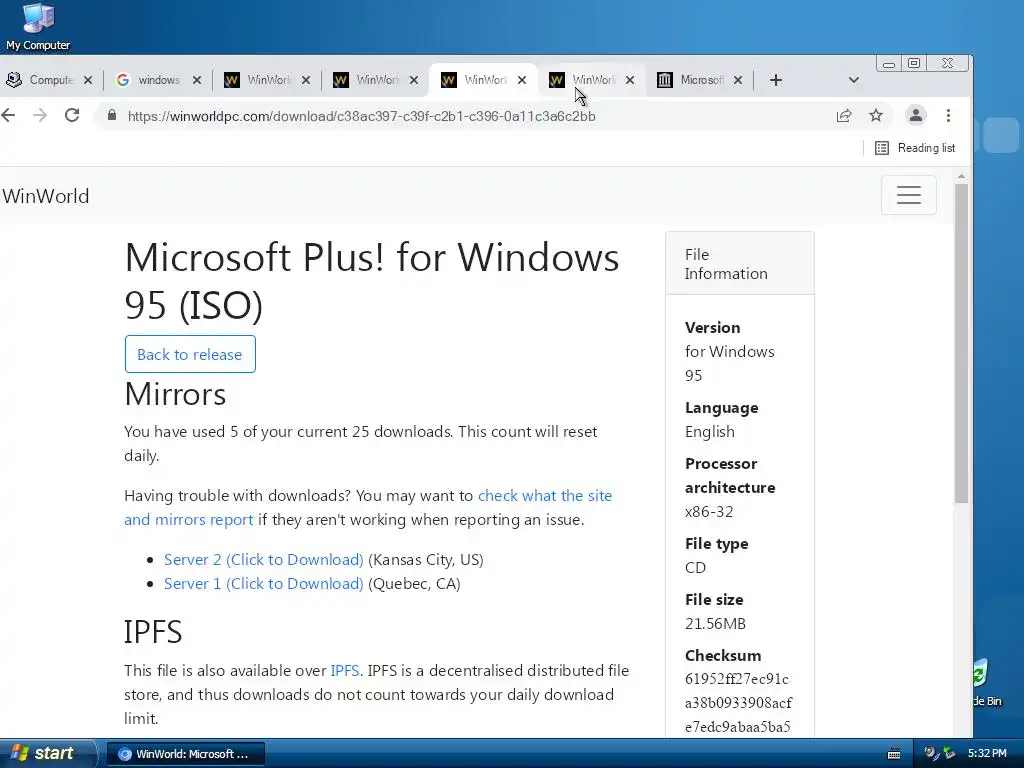1024x768 pixels.
Task: Download from Server 1 Quebec
Action: [x=263, y=584]
